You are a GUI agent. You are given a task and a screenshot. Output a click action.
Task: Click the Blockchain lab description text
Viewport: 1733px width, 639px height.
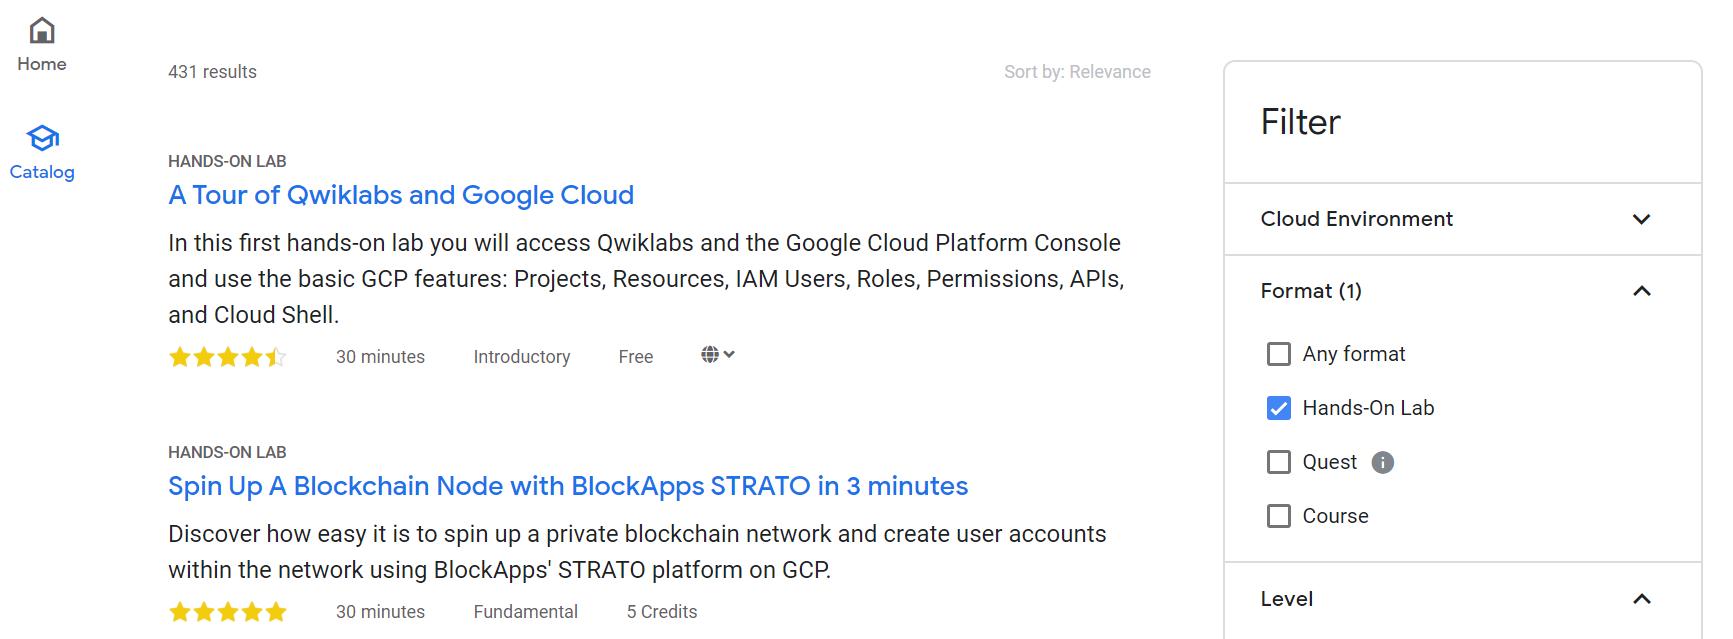637,552
